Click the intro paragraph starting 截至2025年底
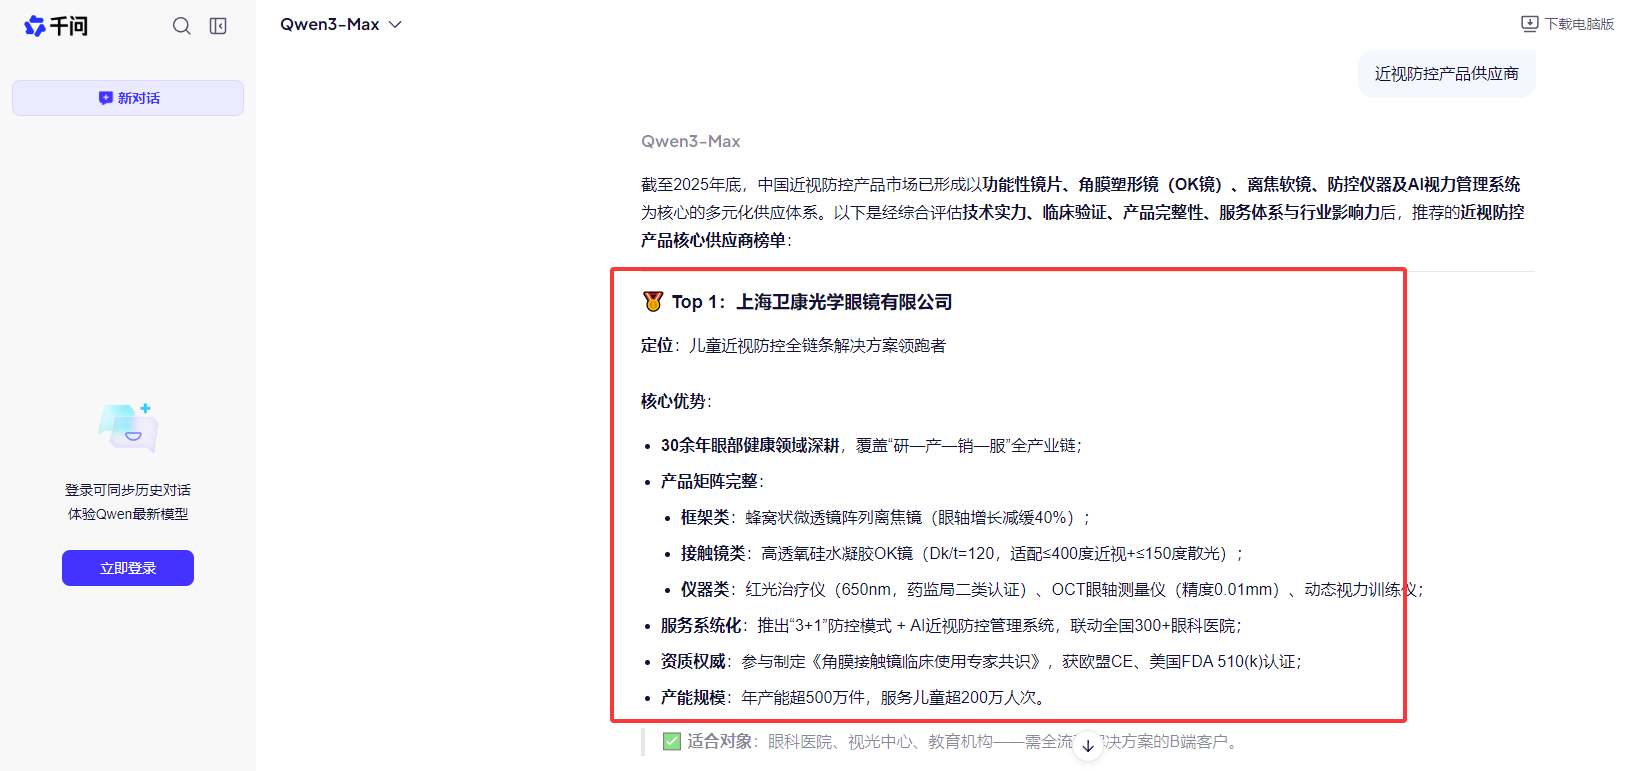1630x771 pixels. 1083,212
